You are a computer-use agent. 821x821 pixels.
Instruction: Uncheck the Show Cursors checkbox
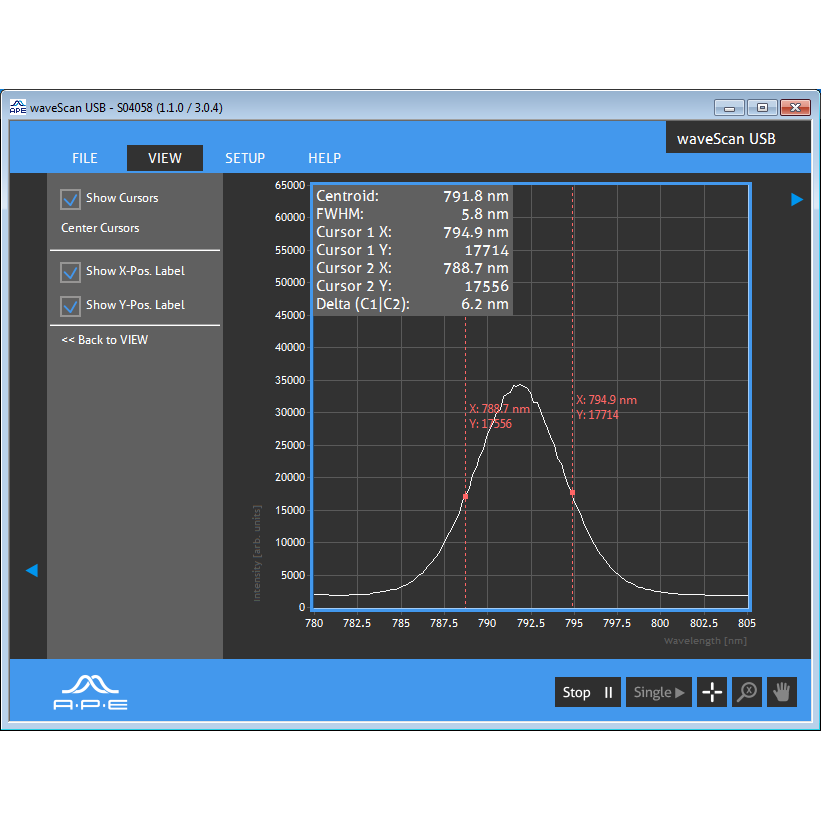[71, 199]
